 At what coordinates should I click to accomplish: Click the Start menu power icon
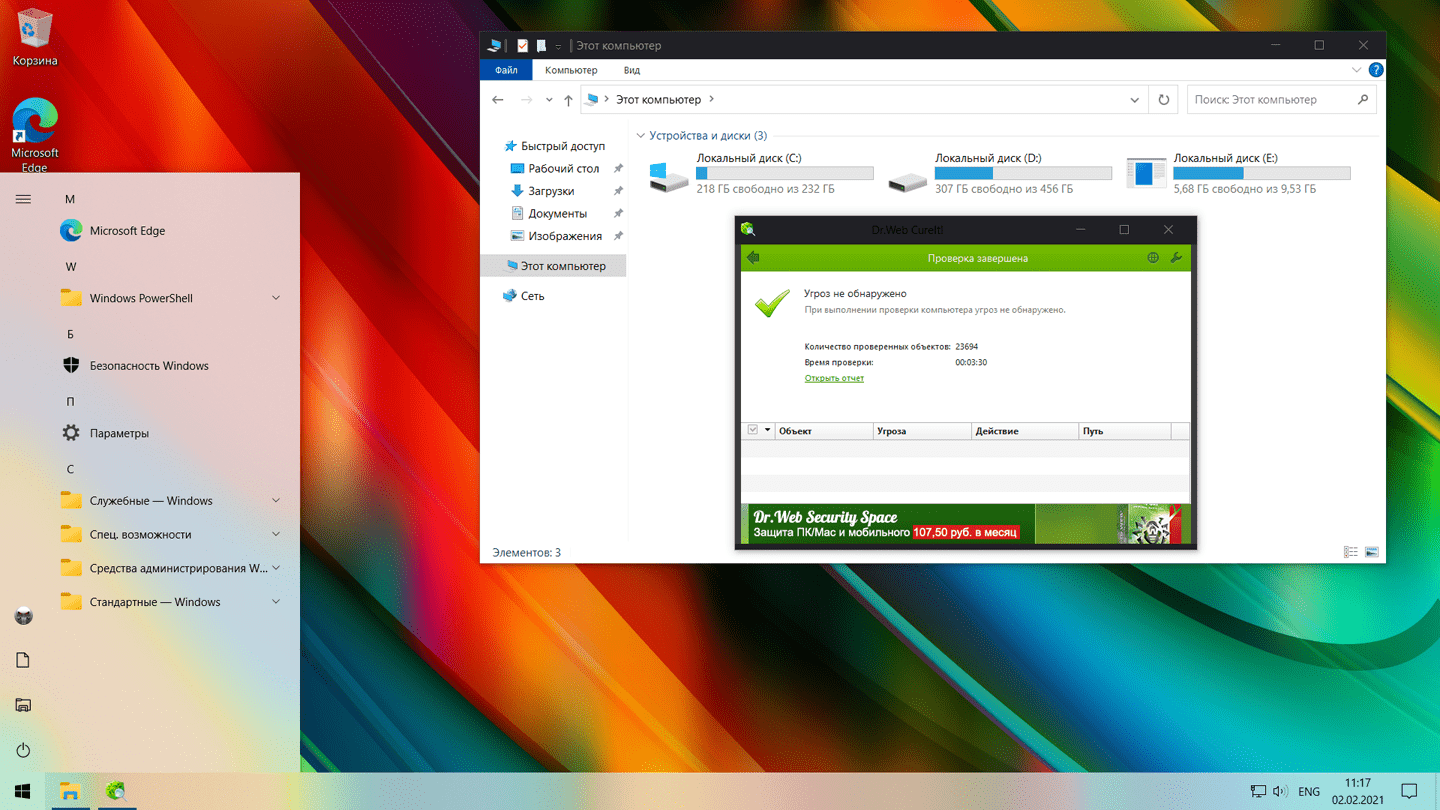(x=23, y=750)
